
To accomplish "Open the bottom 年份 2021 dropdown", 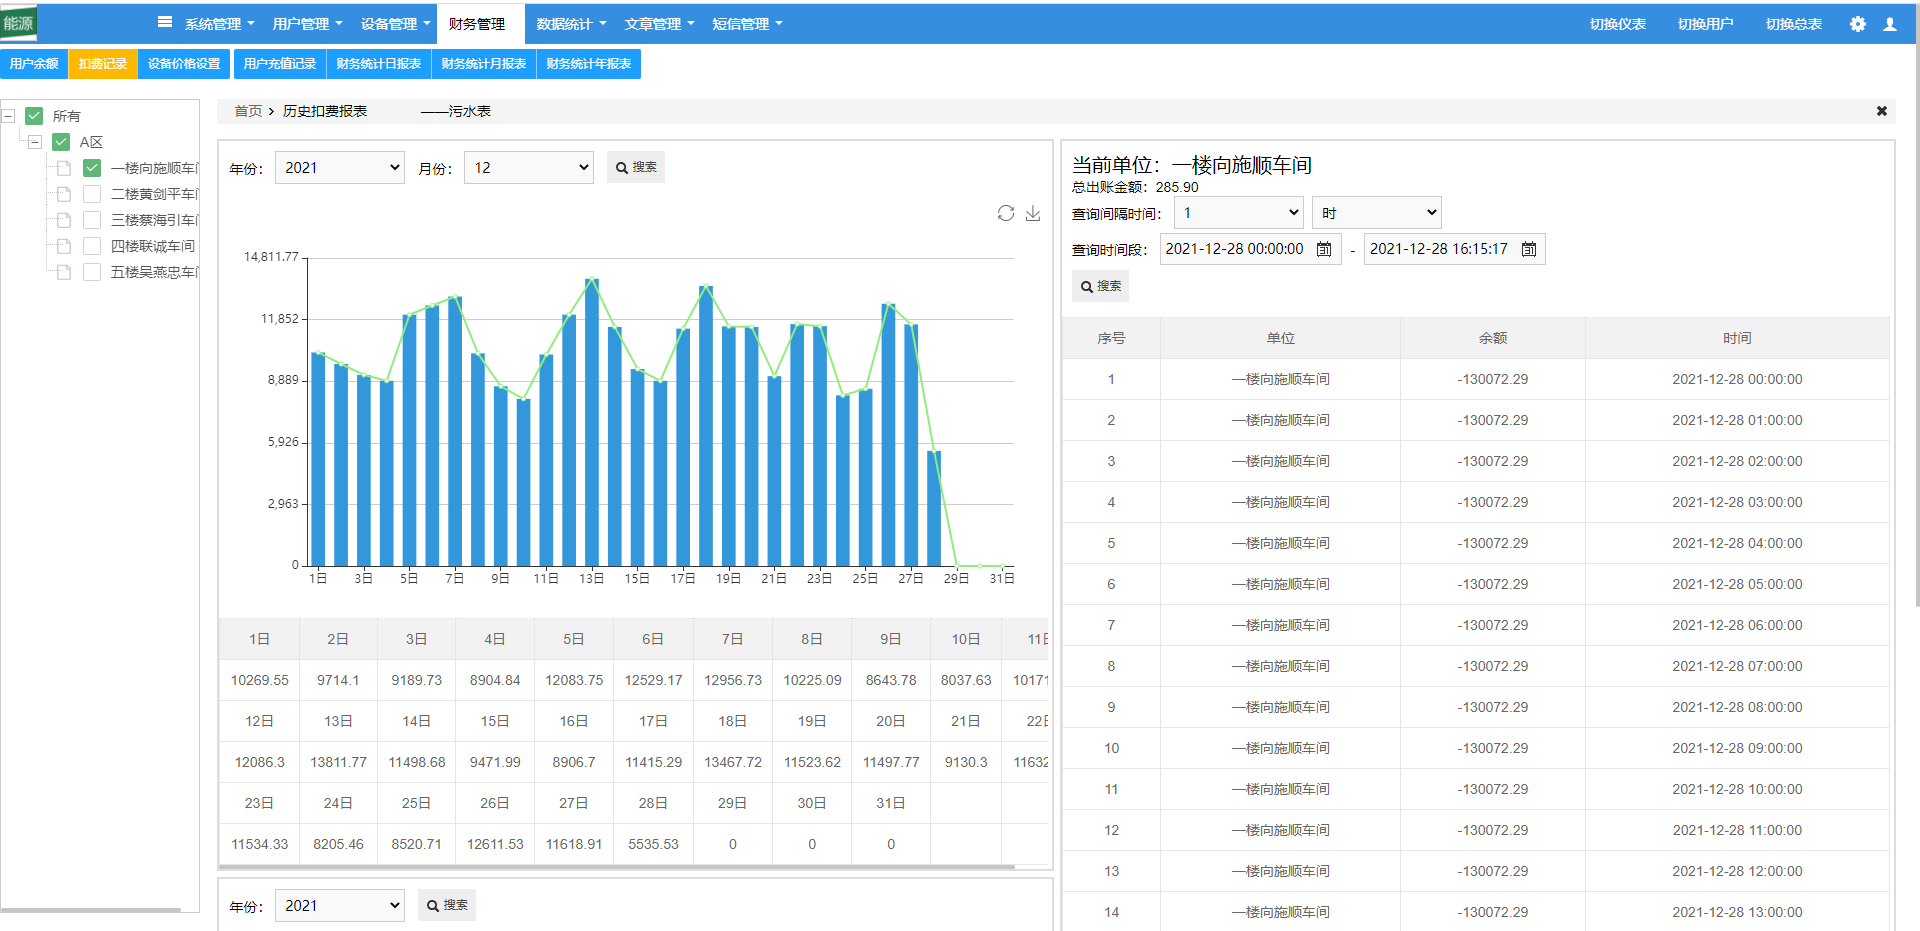I will pyautogui.click(x=340, y=906).
